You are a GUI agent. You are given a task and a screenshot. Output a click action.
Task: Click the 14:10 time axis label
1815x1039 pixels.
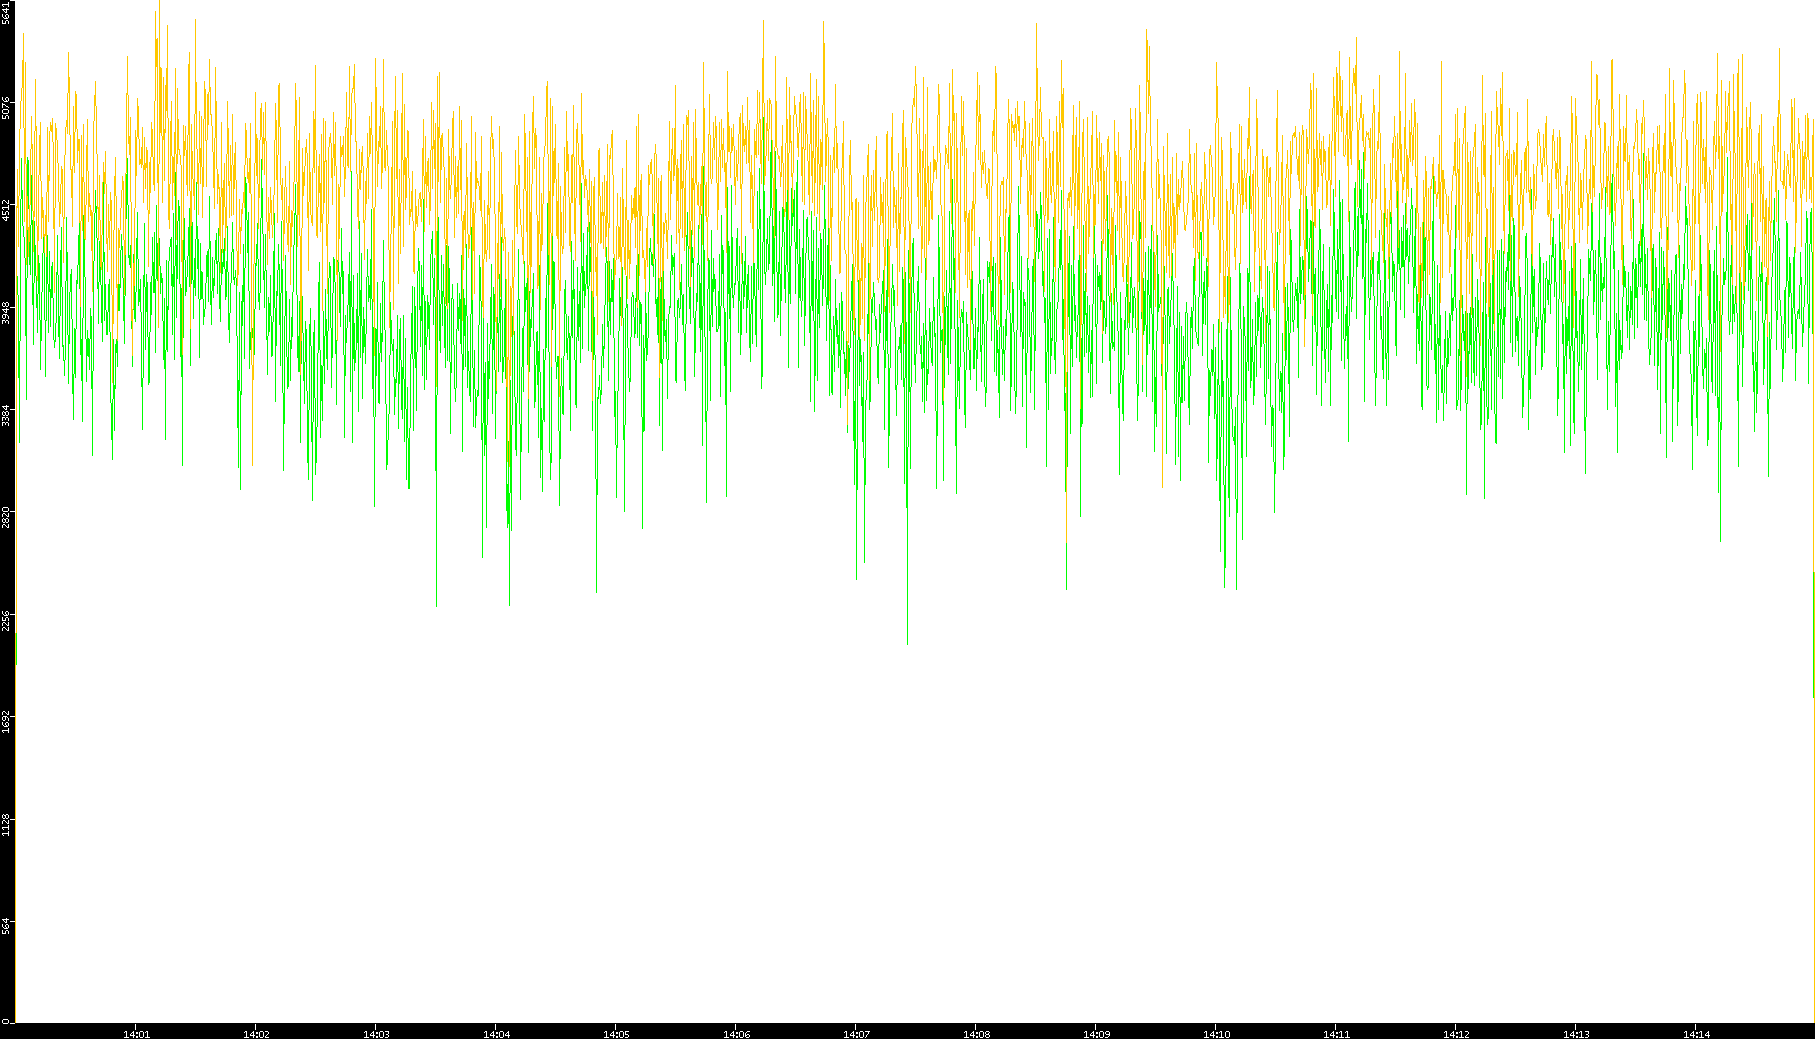(1216, 1034)
